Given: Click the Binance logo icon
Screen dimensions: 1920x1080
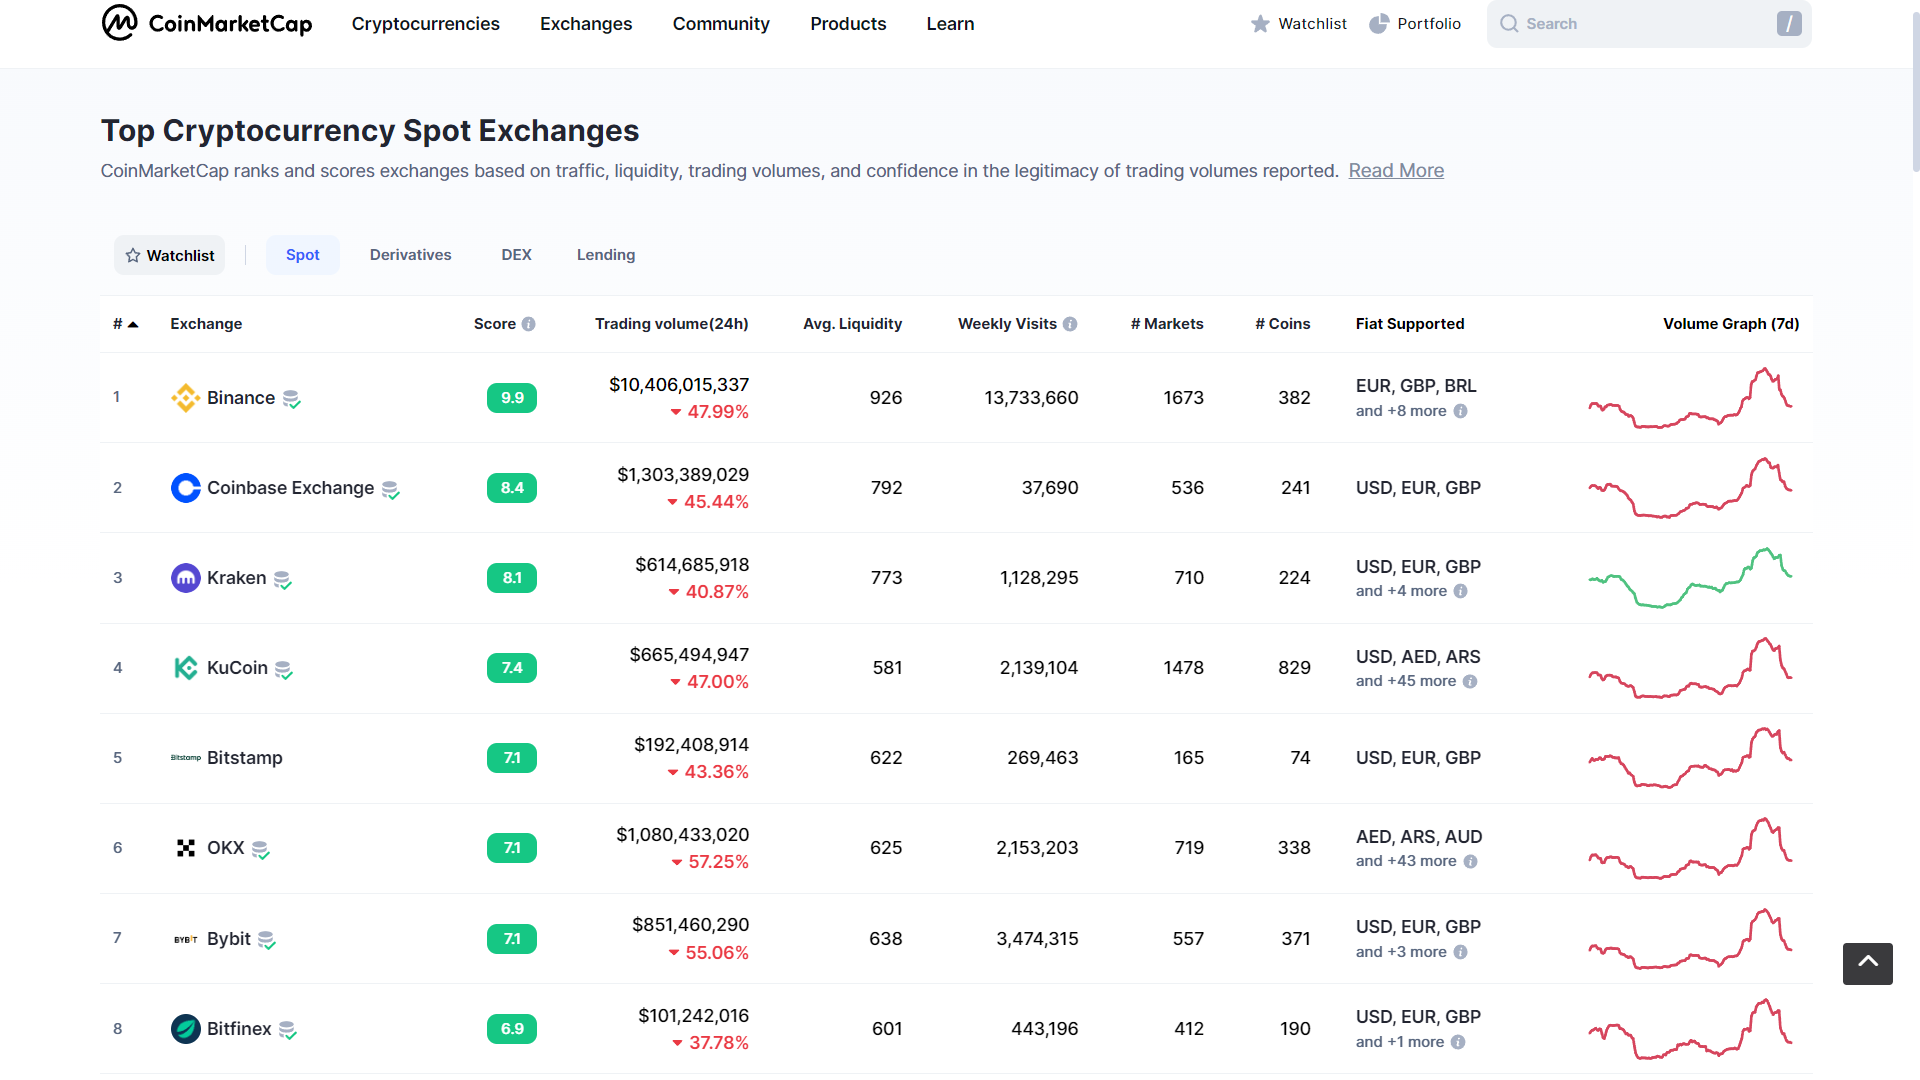Looking at the screenshot, I should (185, 398).
